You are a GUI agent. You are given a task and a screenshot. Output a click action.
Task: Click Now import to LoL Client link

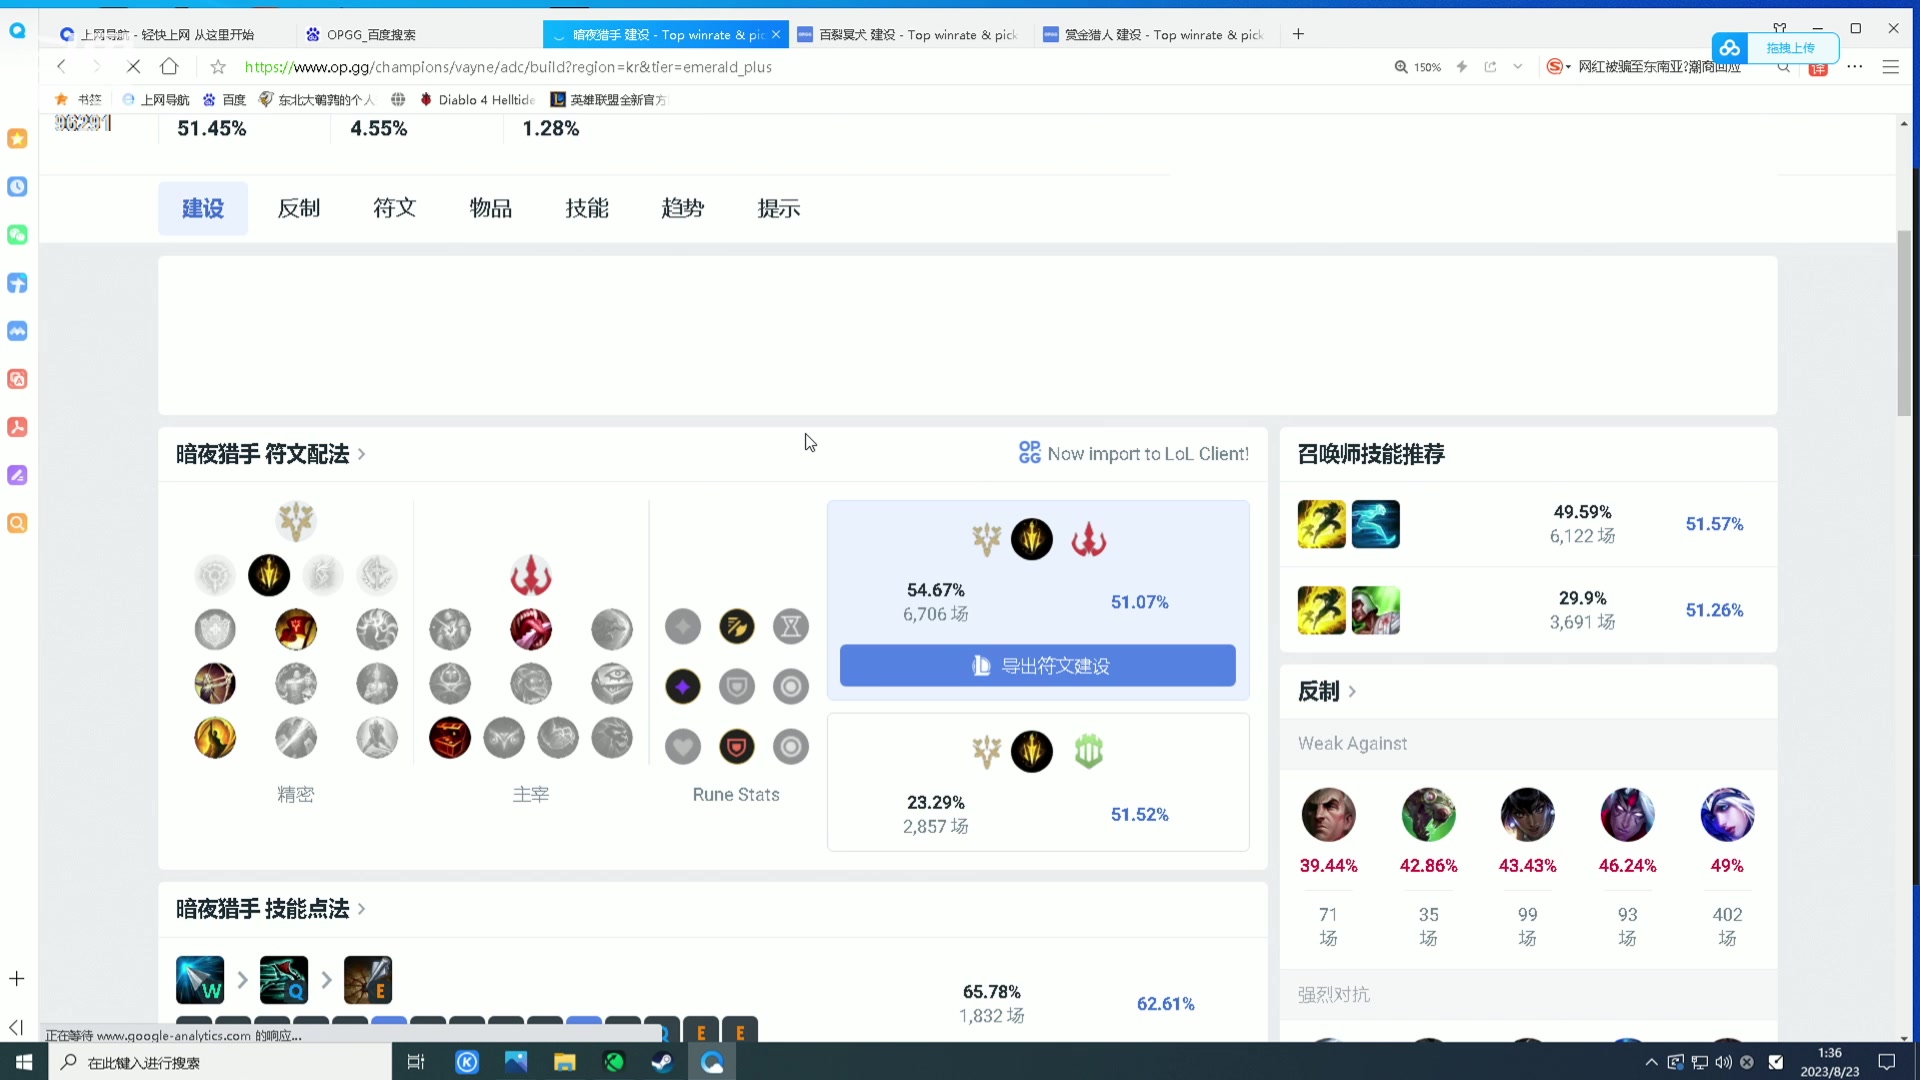[x=1134, y=454]
